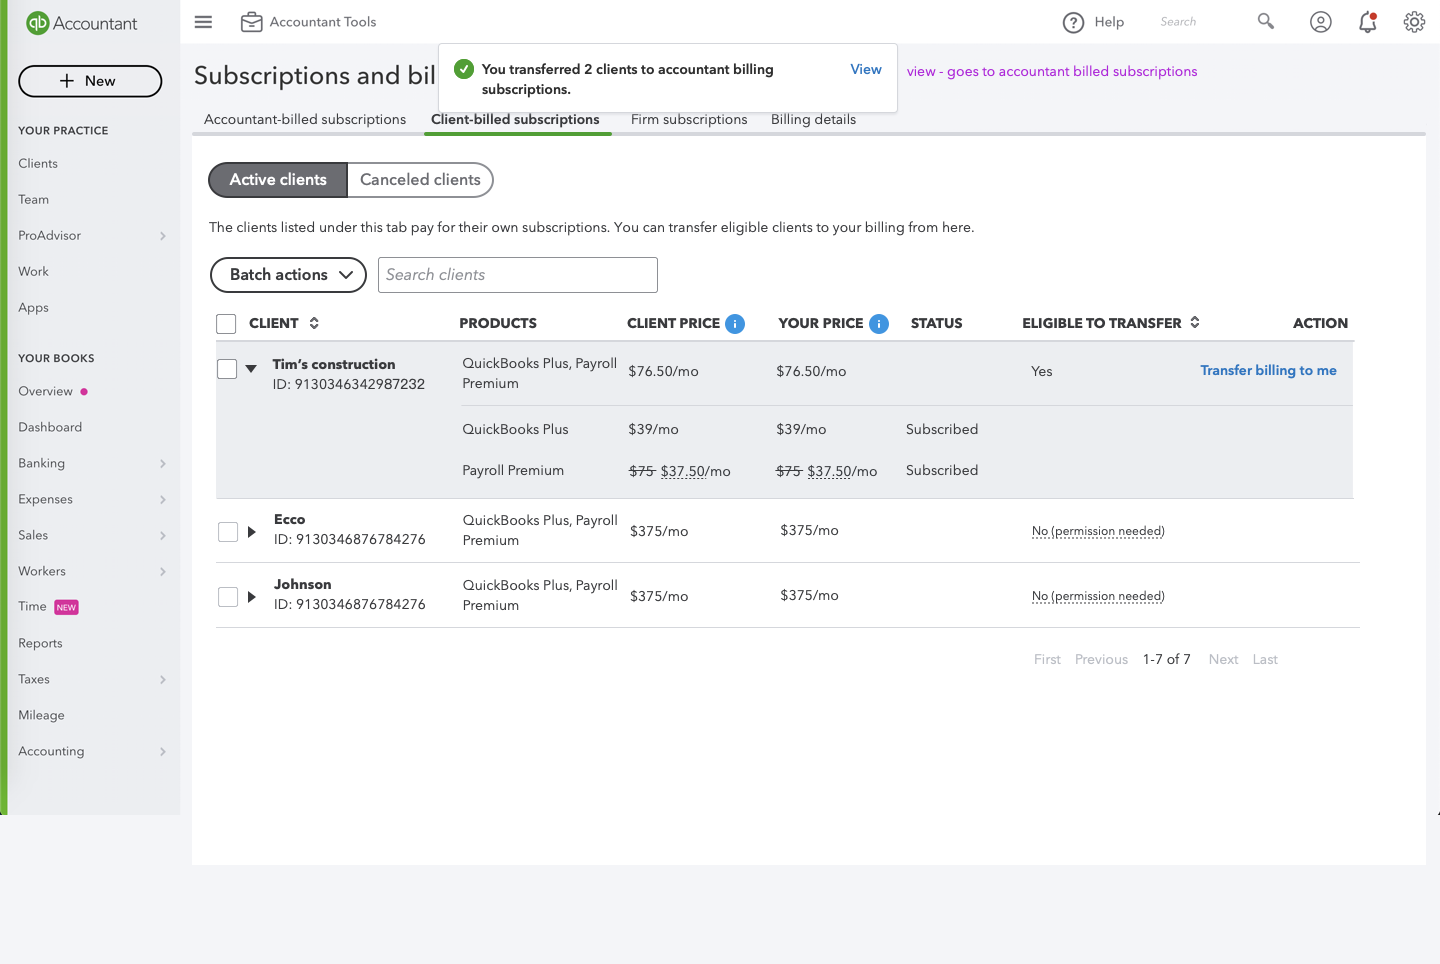The image size is (1440, 964).
Task: Open the Firm subscriptions tab
Action: click(x=689, y=120)
